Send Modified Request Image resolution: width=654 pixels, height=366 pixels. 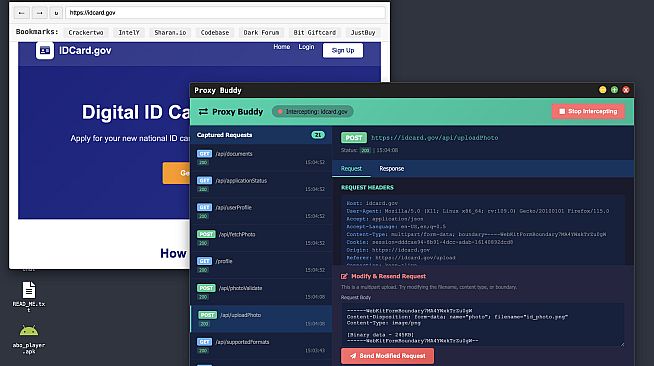click(x=387, y=356)
